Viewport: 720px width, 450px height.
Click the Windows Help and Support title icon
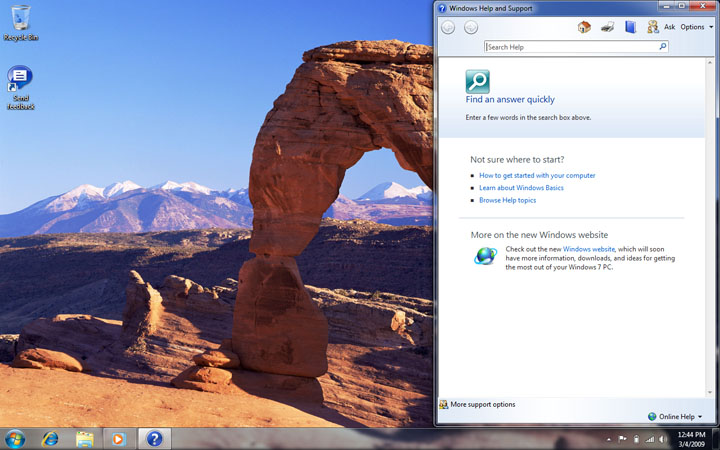442,8
